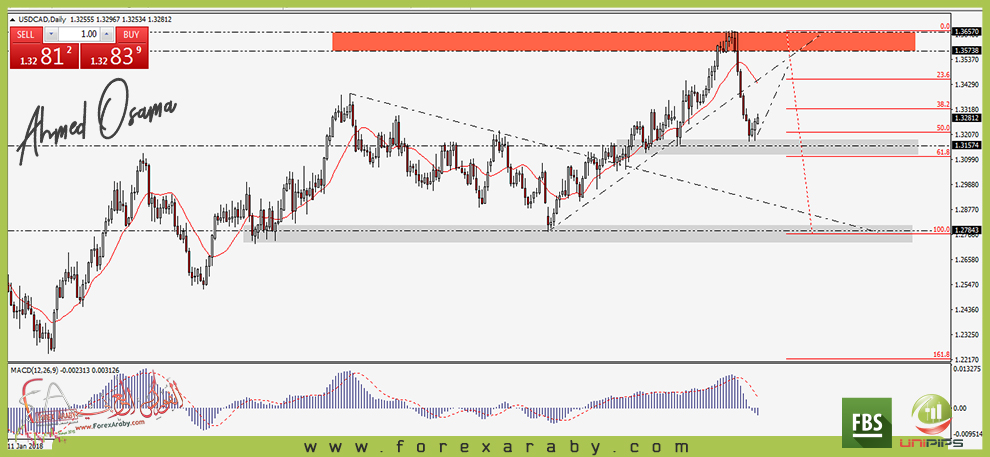Click the 1.00 volume input field
This screenshot has height=457, width=990.
pyautogui.click(x=78, y=34)
